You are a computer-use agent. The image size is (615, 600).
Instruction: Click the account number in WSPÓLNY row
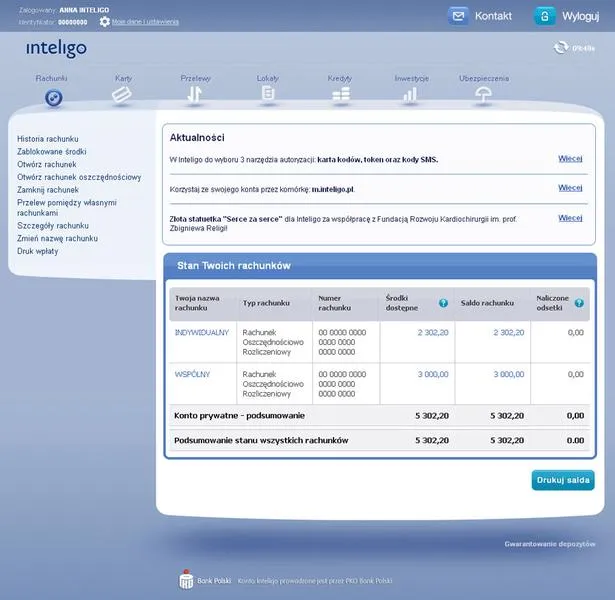[342, 384]
